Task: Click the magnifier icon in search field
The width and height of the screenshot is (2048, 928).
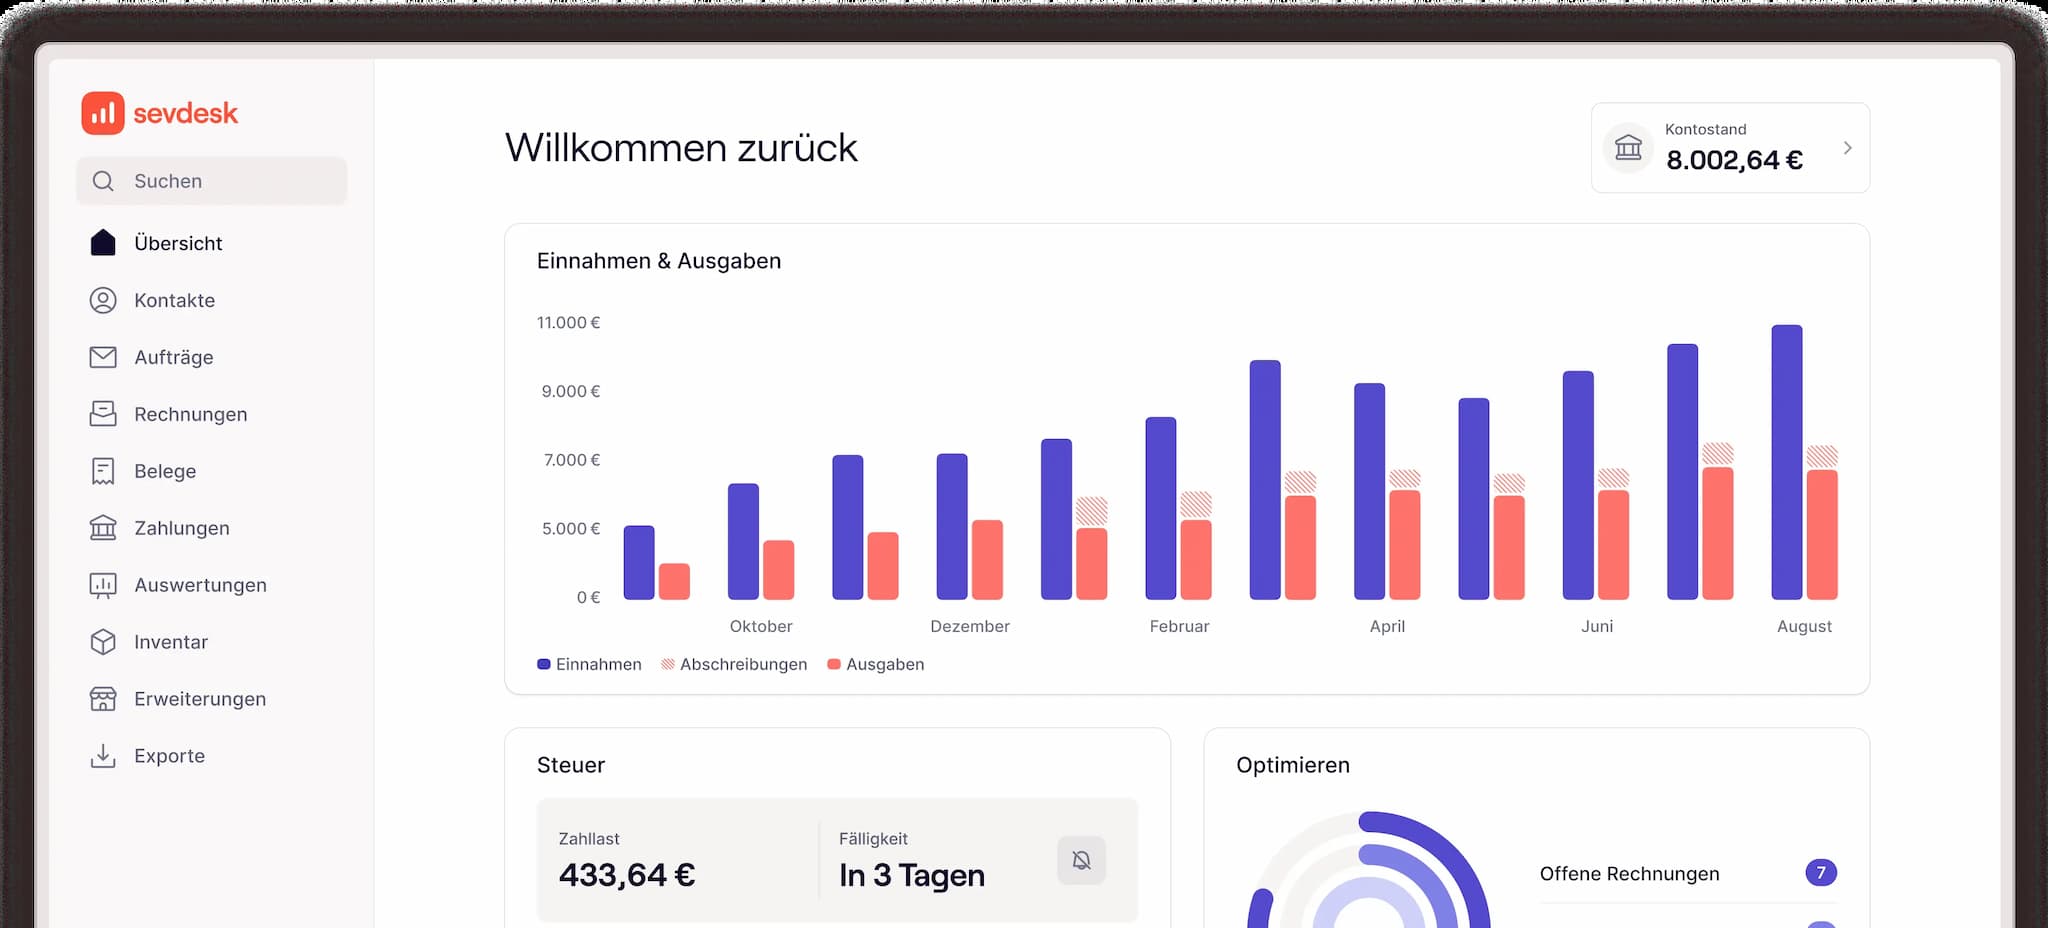Action: (103, 181)
